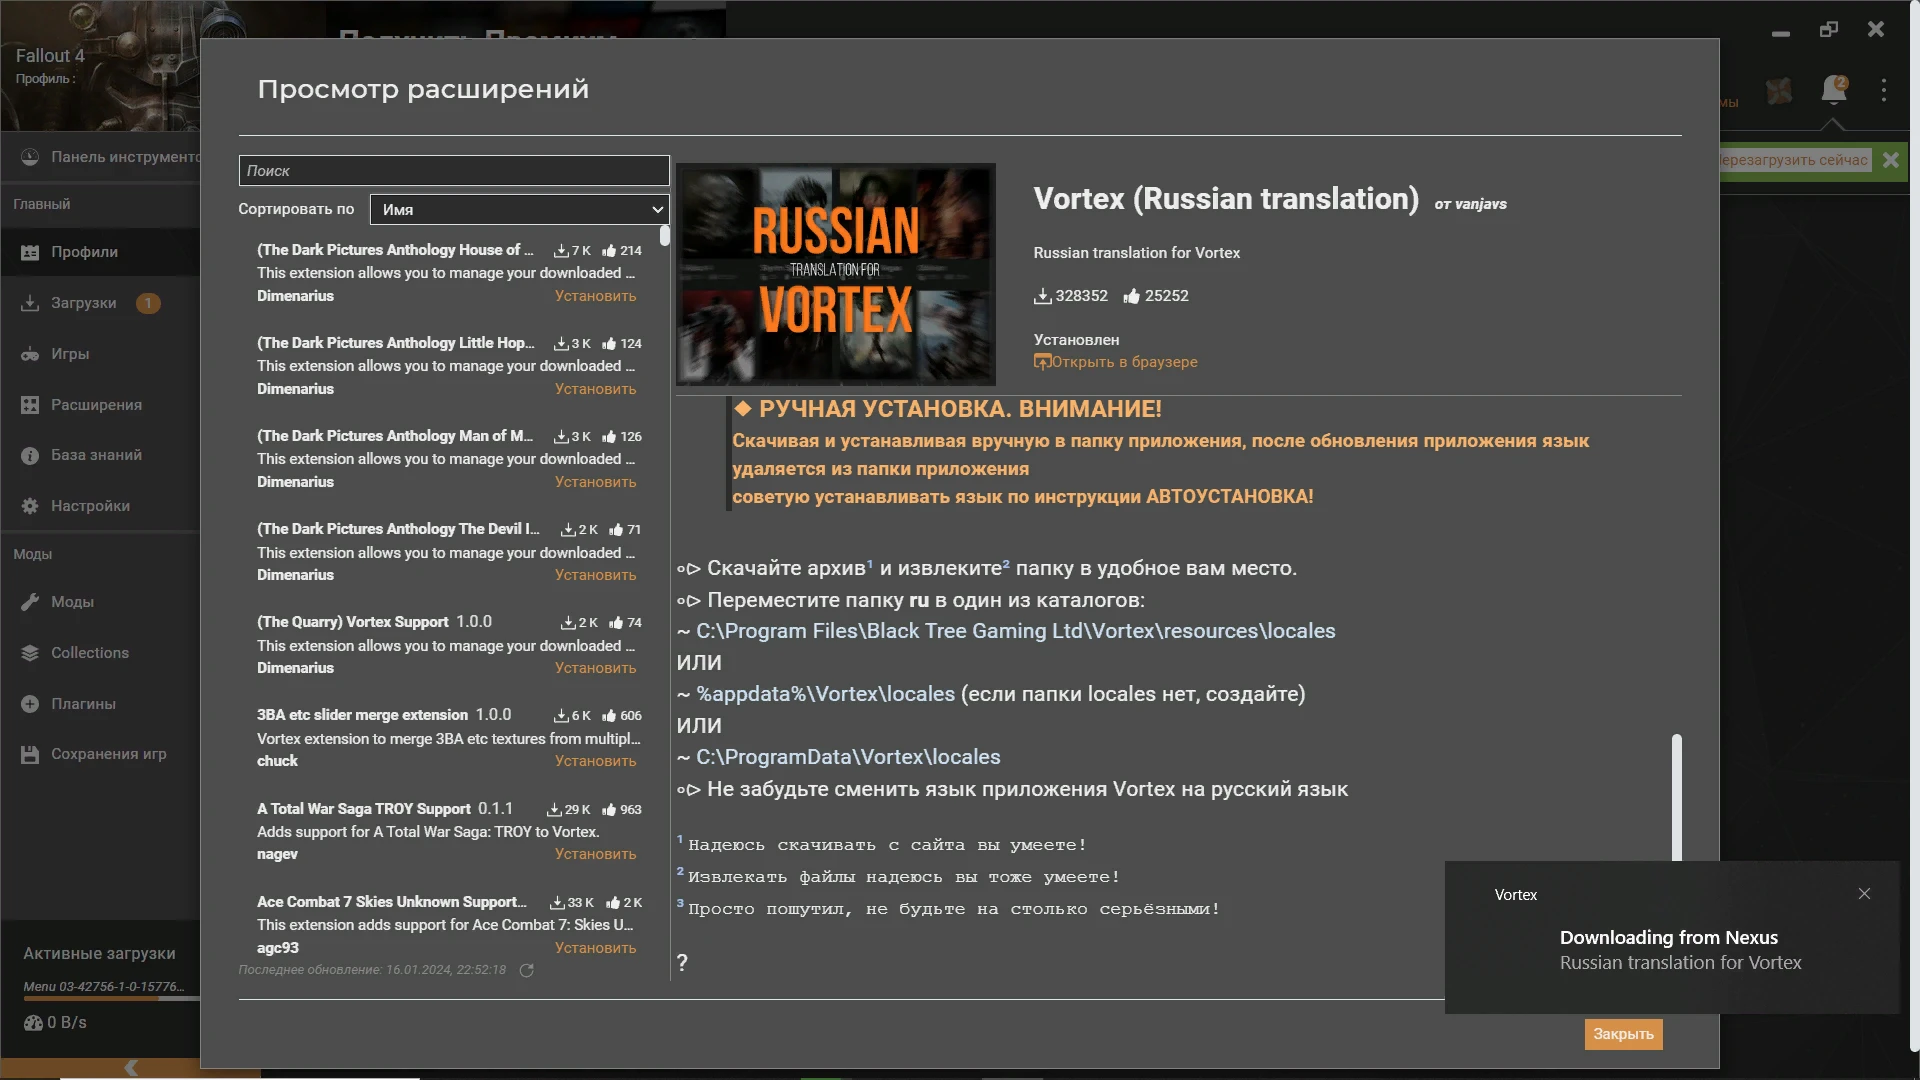Click the download speed gauge icon
The width and height of the screenshot is (1920, 1080).
tap(33, 1023)
